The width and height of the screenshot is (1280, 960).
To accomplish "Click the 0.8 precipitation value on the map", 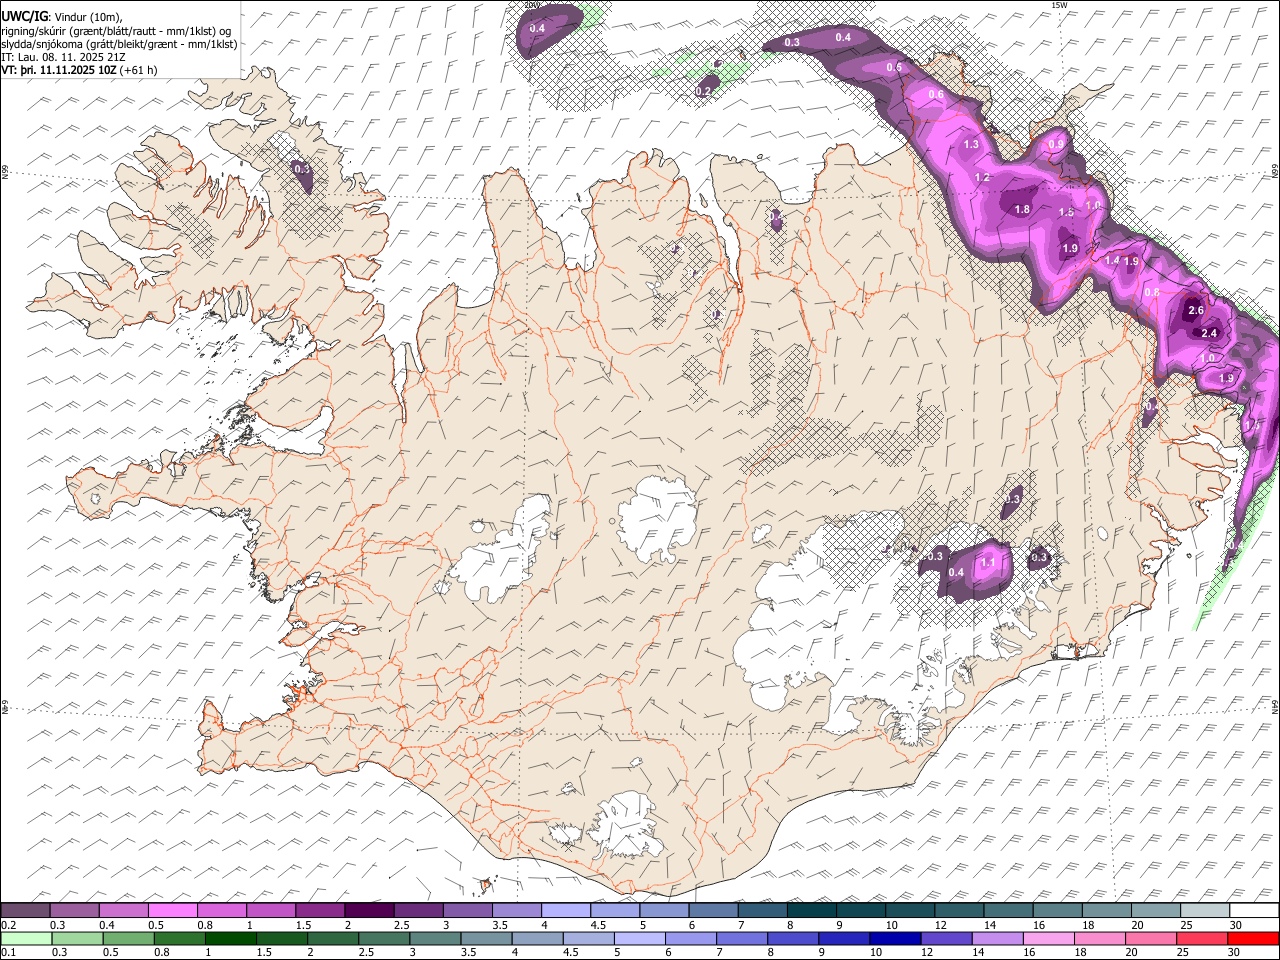I will point(1152,293).
